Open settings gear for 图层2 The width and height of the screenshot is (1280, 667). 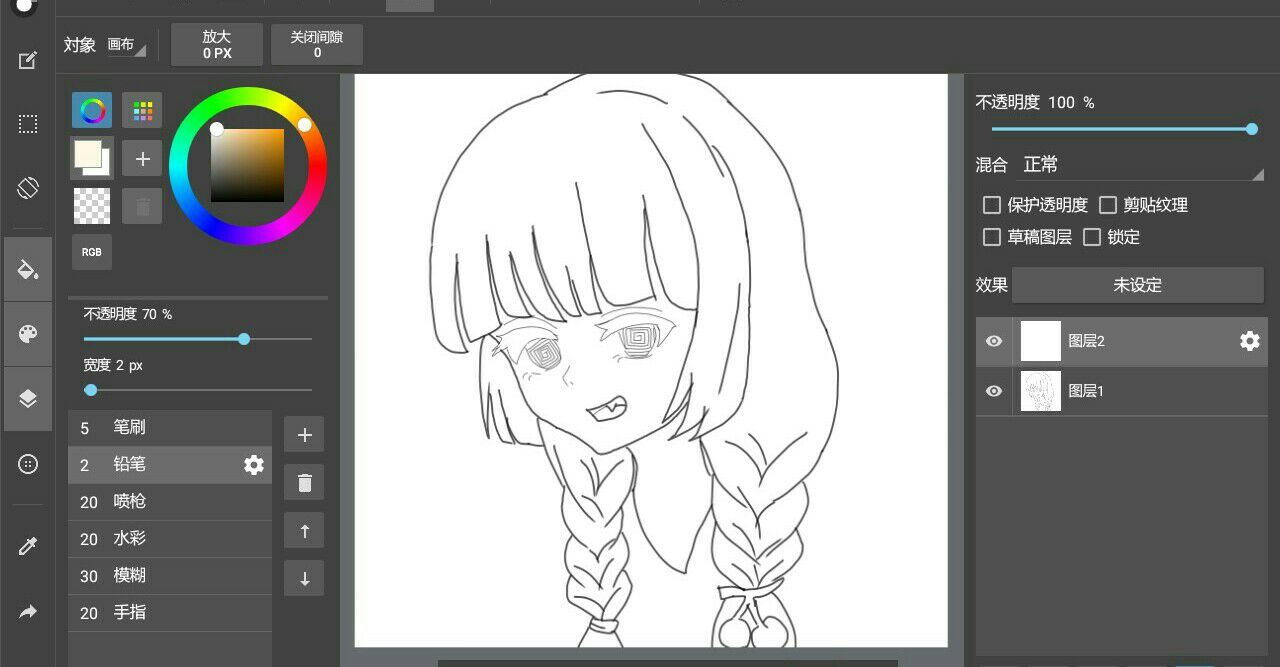tap(1249, 341)
